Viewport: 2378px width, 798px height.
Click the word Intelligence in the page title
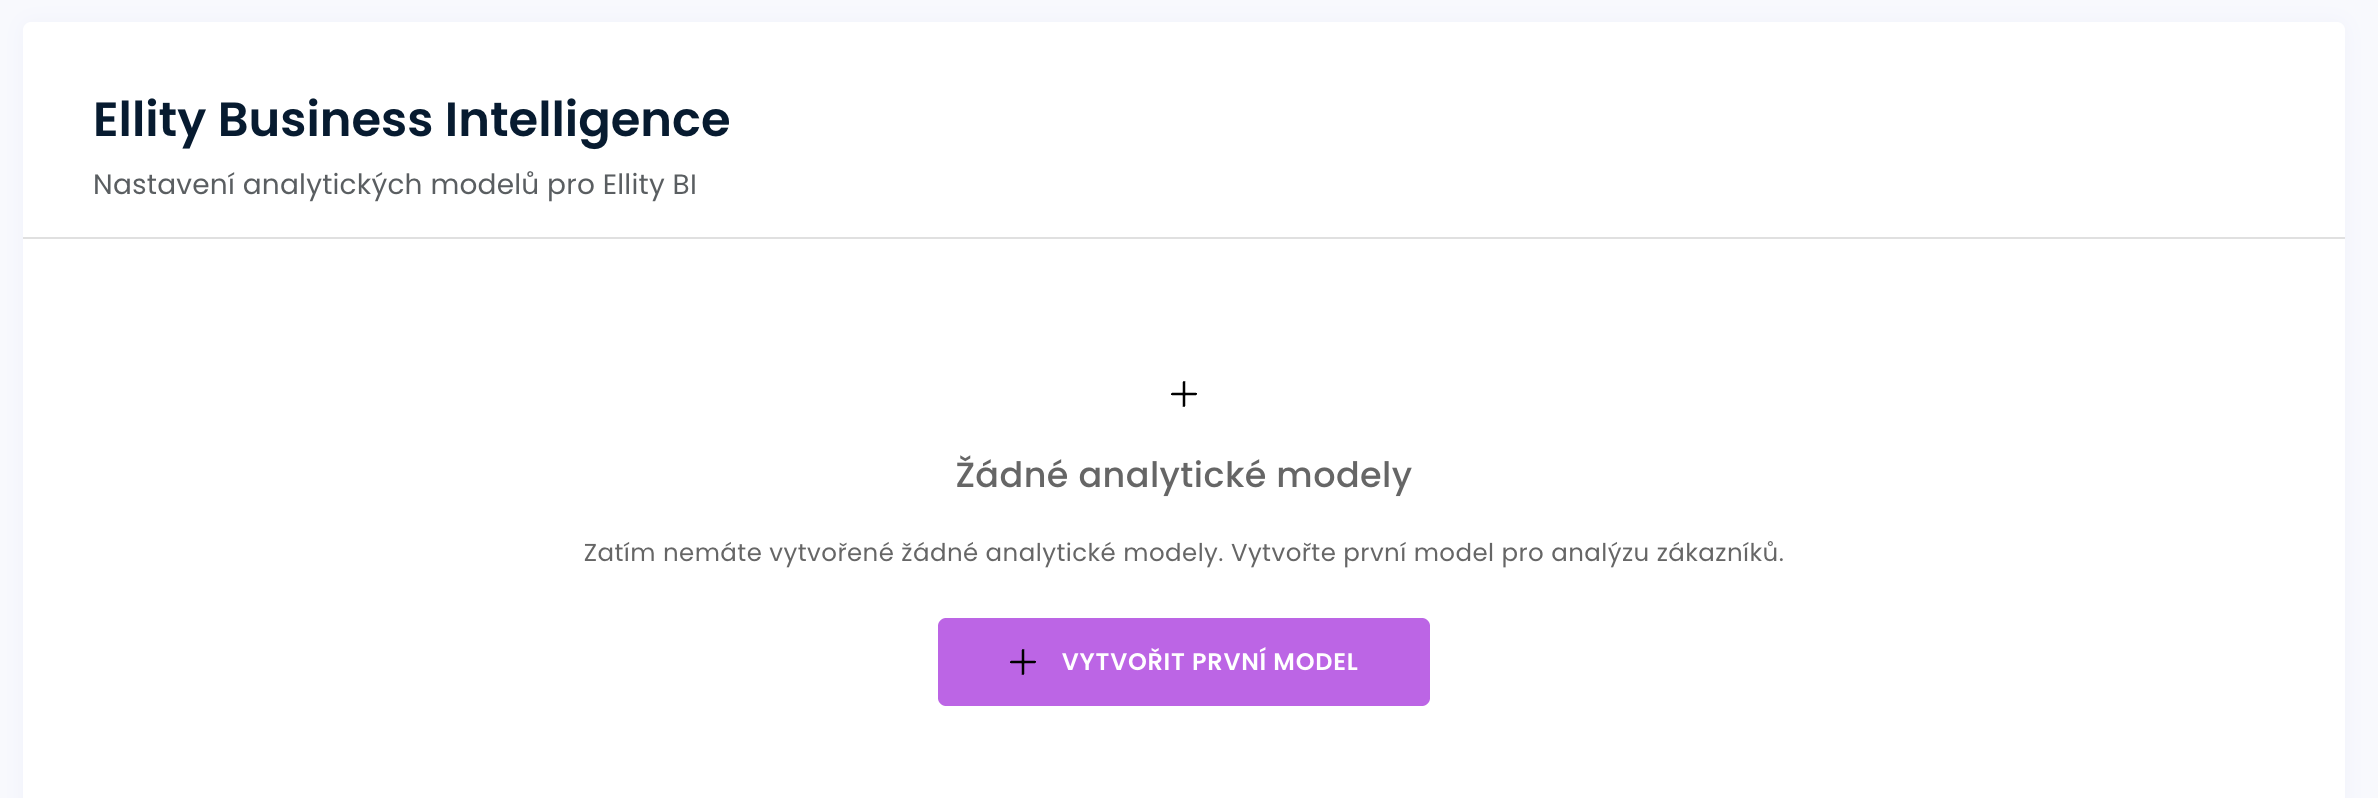(x=587, y=120)
